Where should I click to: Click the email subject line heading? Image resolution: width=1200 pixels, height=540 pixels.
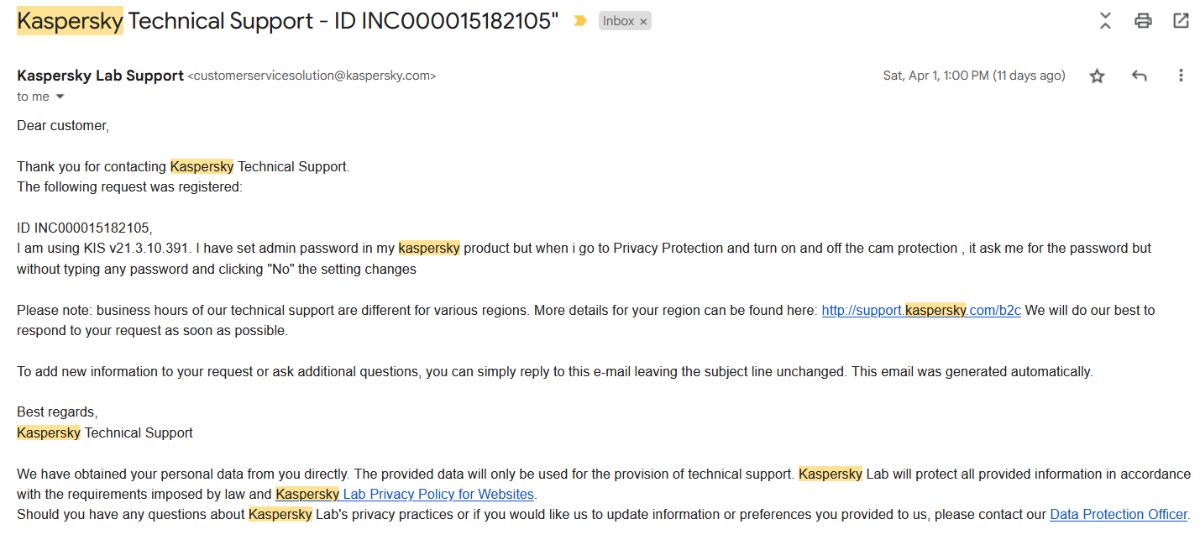click(288, 22)
